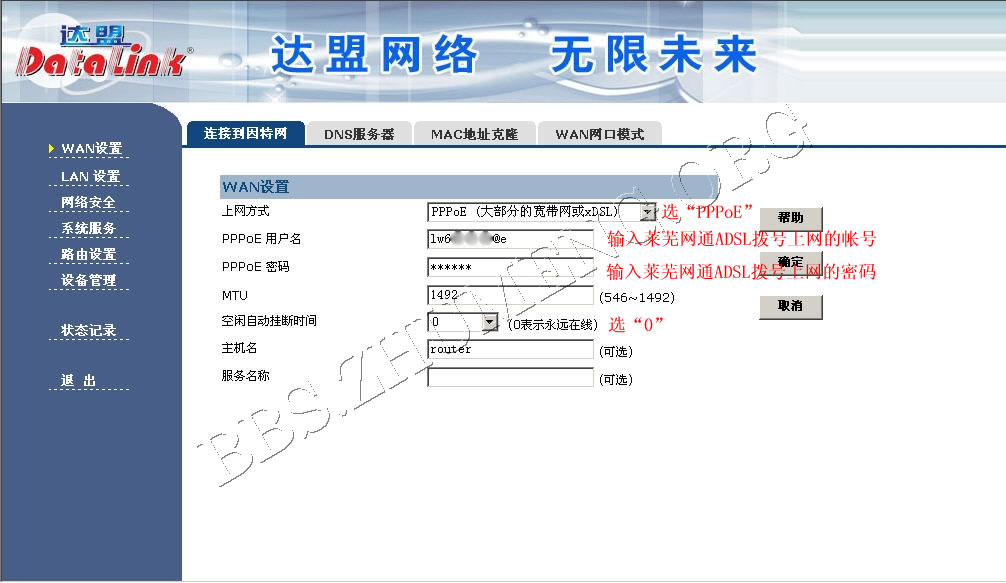Open the 上网方式 PPPoE dropdown
The width and height of the screenshot is (1006, 583).
541,212
